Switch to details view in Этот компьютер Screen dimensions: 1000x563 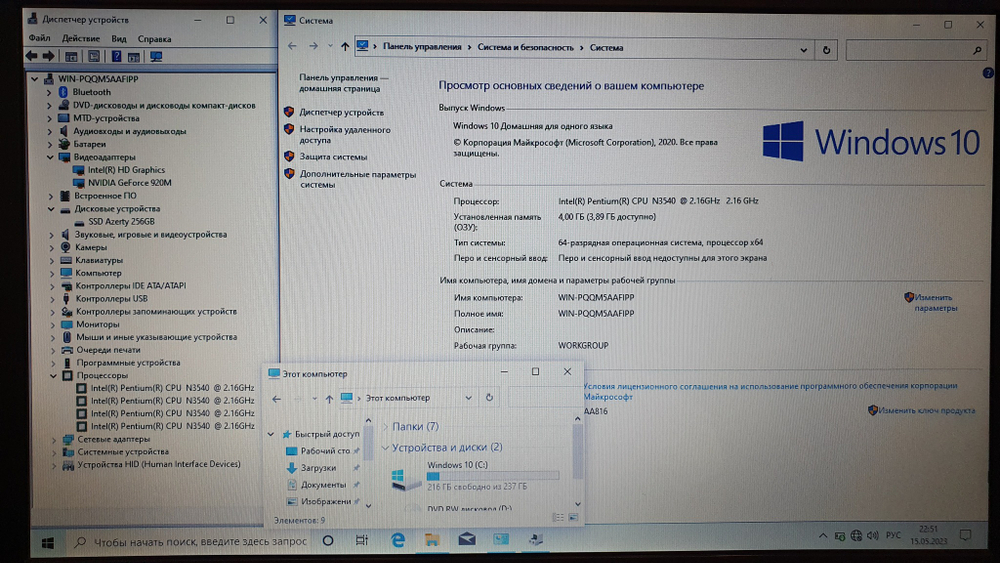[x=559, y=517]
